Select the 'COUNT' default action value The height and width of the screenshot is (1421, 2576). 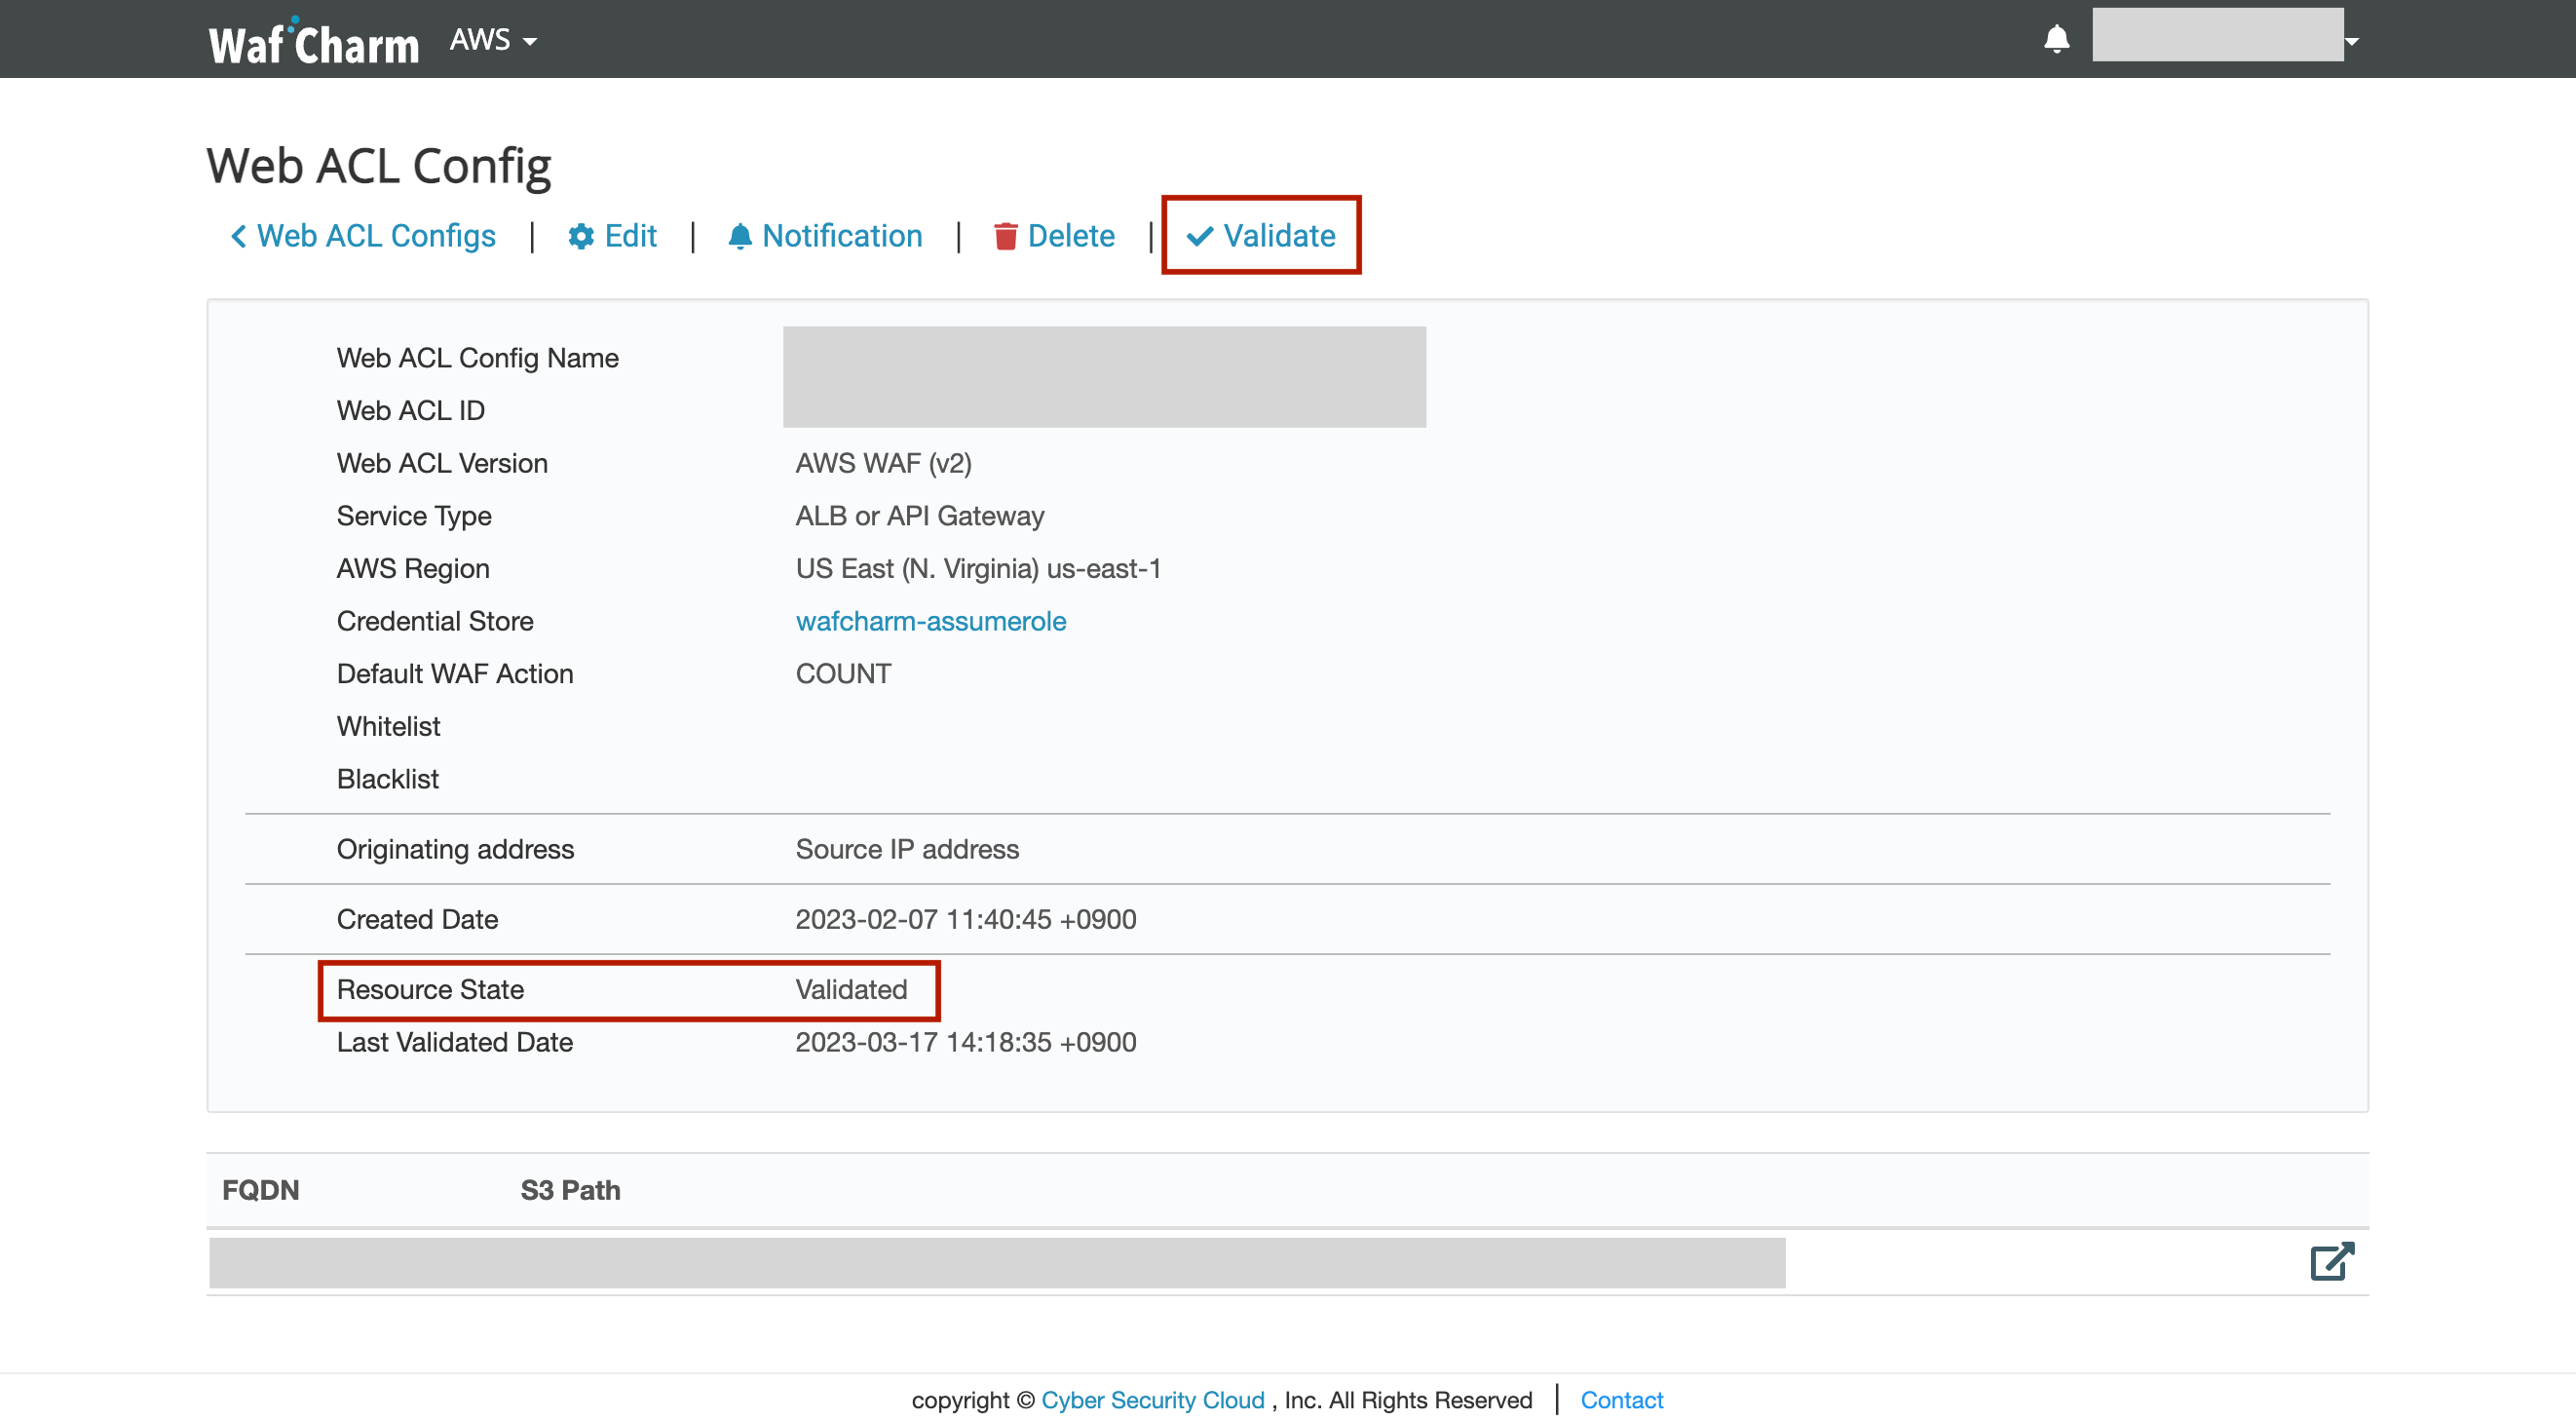click(x=843, y=674)
